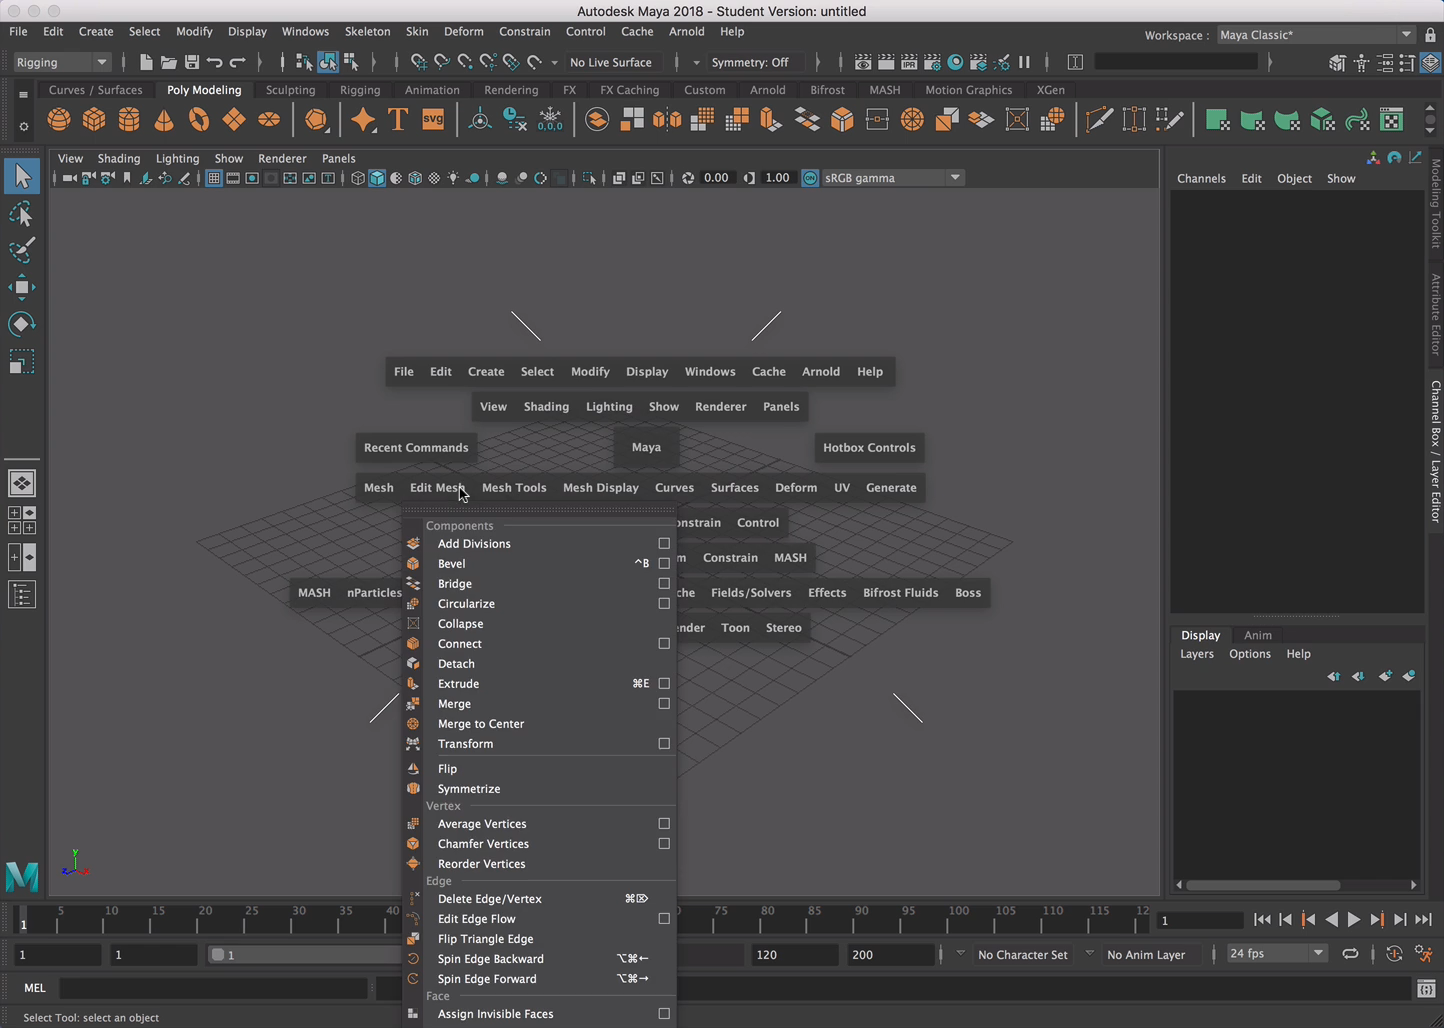This screenshot has width=1444, height=1028.
Task: Open the Rigging menu set dropdown
Action: click(x=61, y=62)
